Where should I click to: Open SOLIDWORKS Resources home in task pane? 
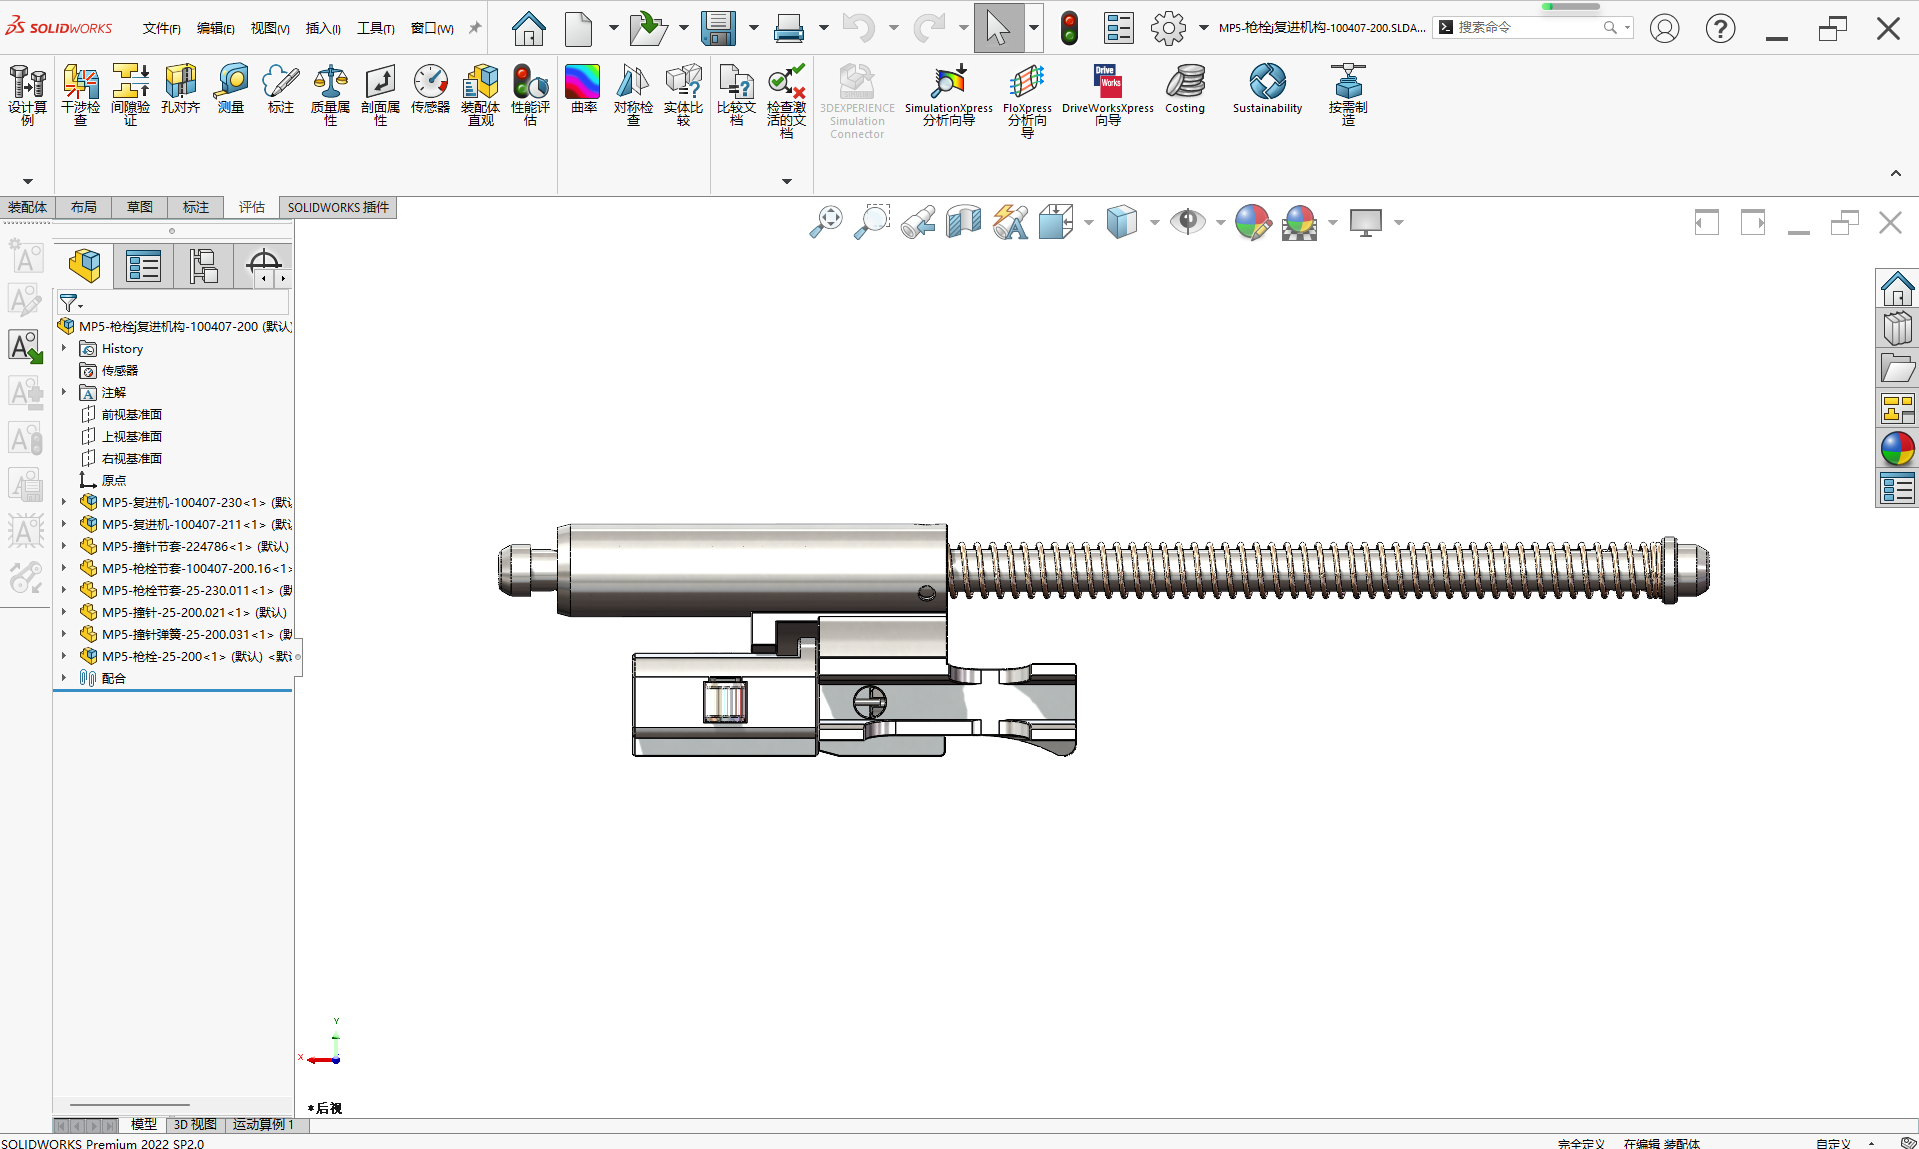[1897, 289]
